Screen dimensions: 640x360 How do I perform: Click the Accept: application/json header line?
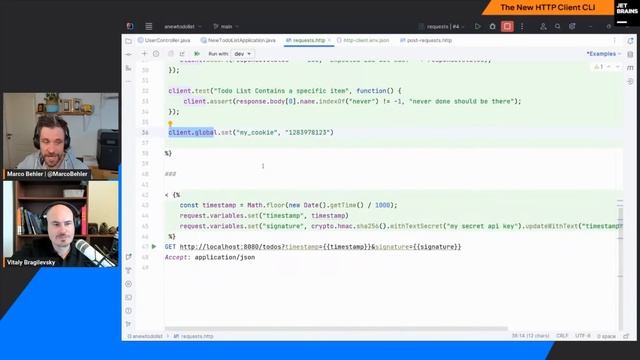(x=210, y=257)
